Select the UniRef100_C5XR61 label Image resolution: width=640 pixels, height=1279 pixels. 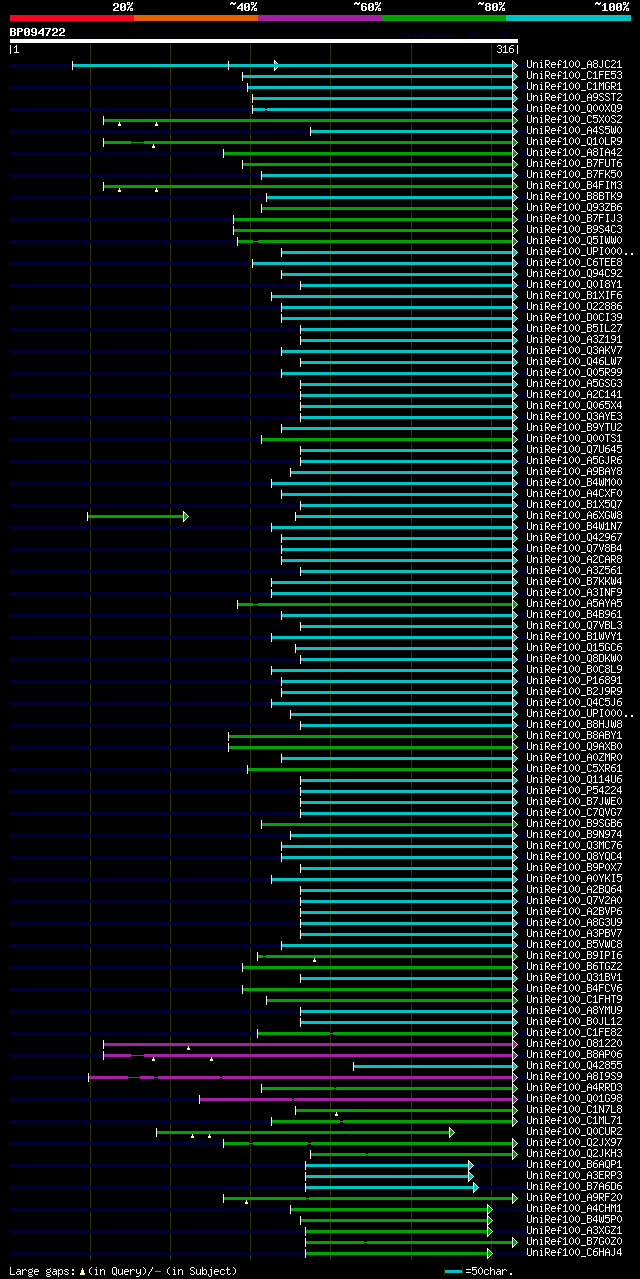574,769
